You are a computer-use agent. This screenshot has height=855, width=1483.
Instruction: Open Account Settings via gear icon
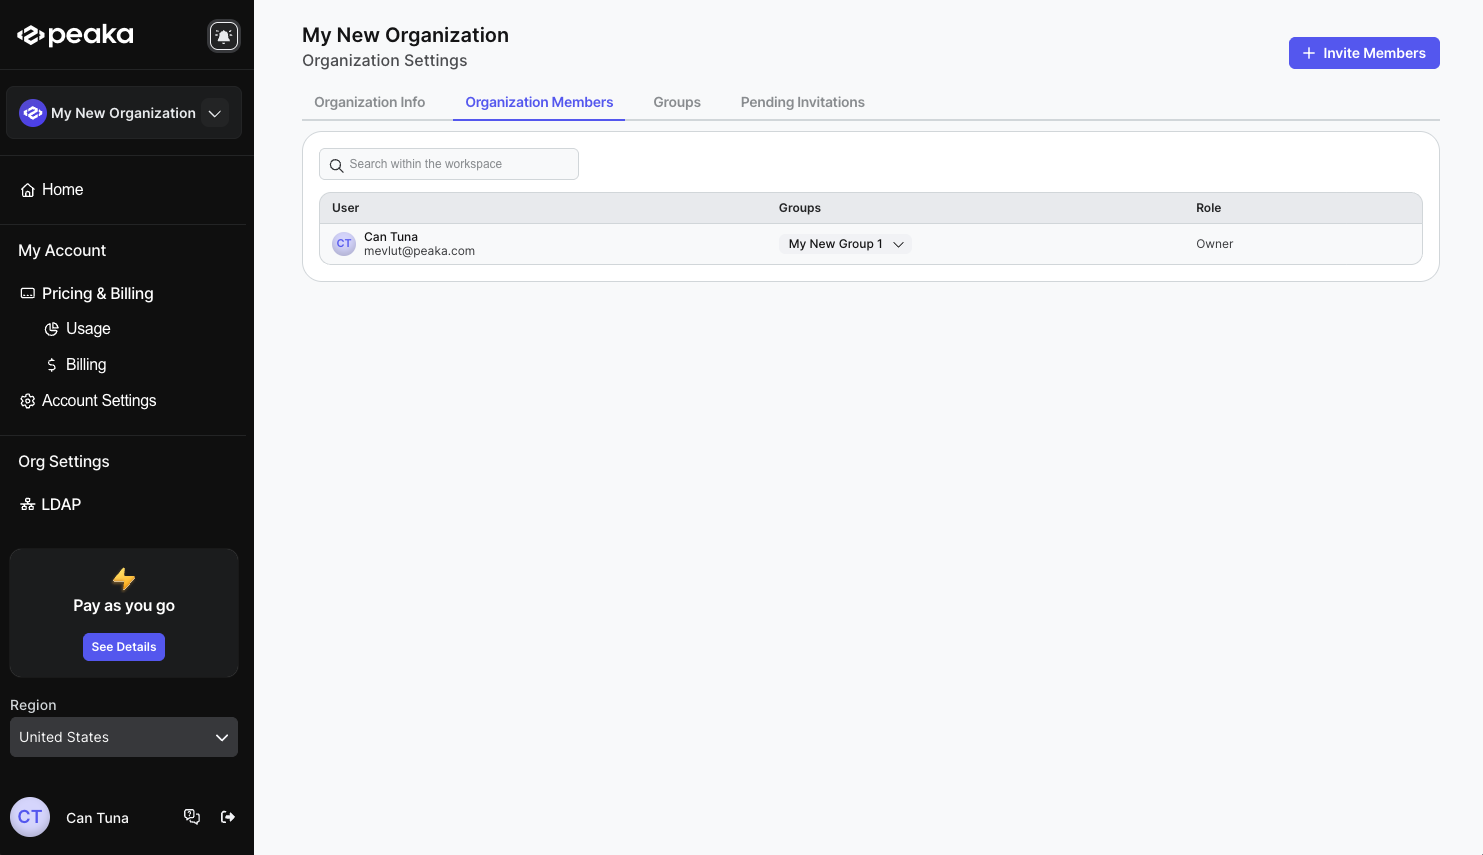pos(27,400)
